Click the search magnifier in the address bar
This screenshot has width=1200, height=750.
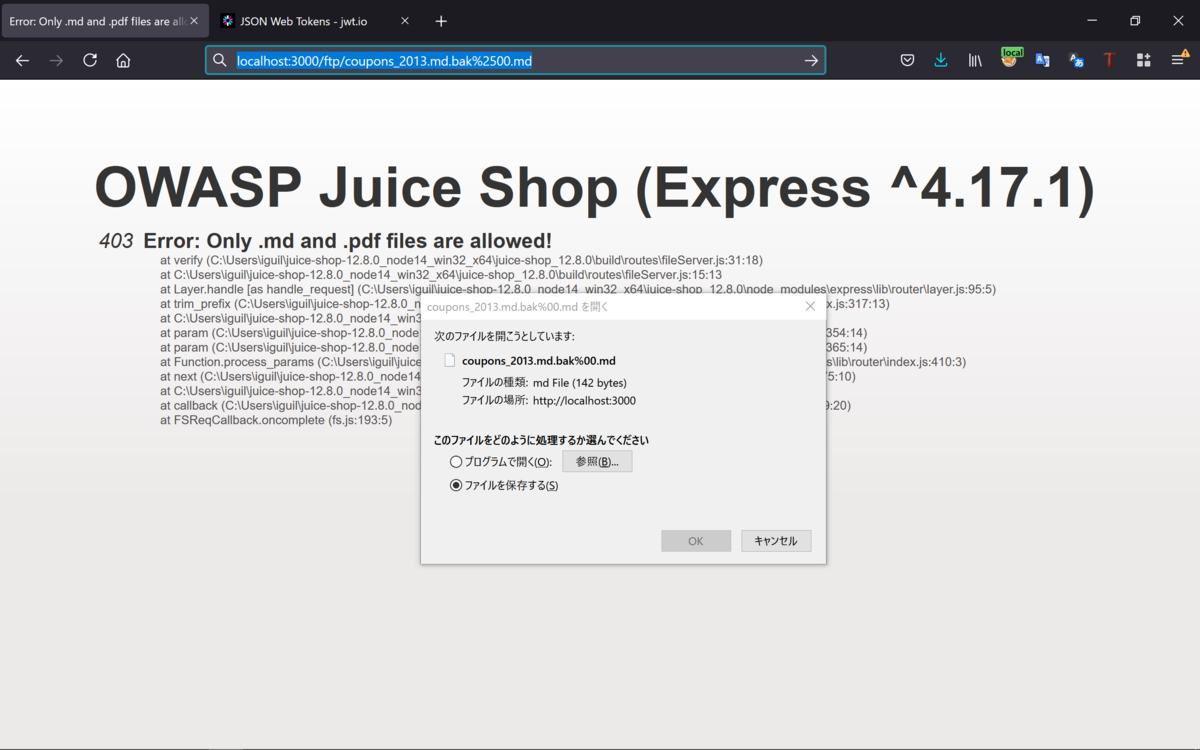pos(220,60)
